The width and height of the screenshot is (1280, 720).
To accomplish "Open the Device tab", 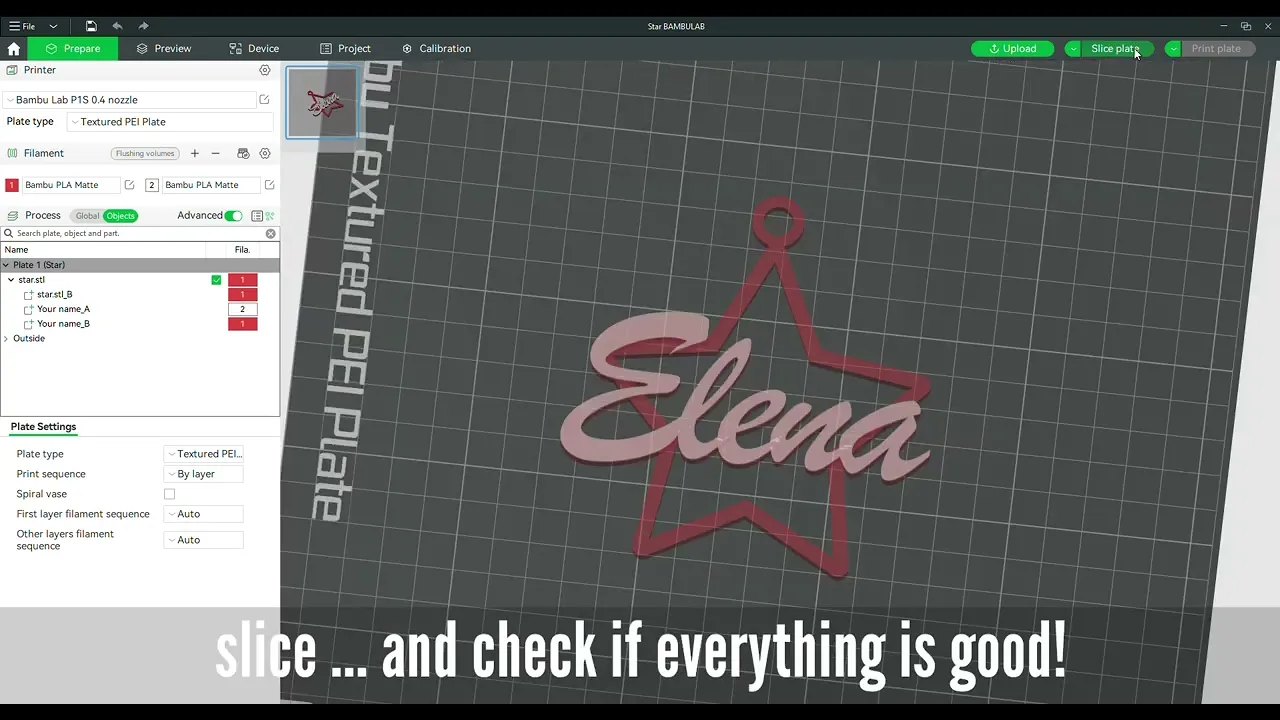I will [x=254, y=48].
